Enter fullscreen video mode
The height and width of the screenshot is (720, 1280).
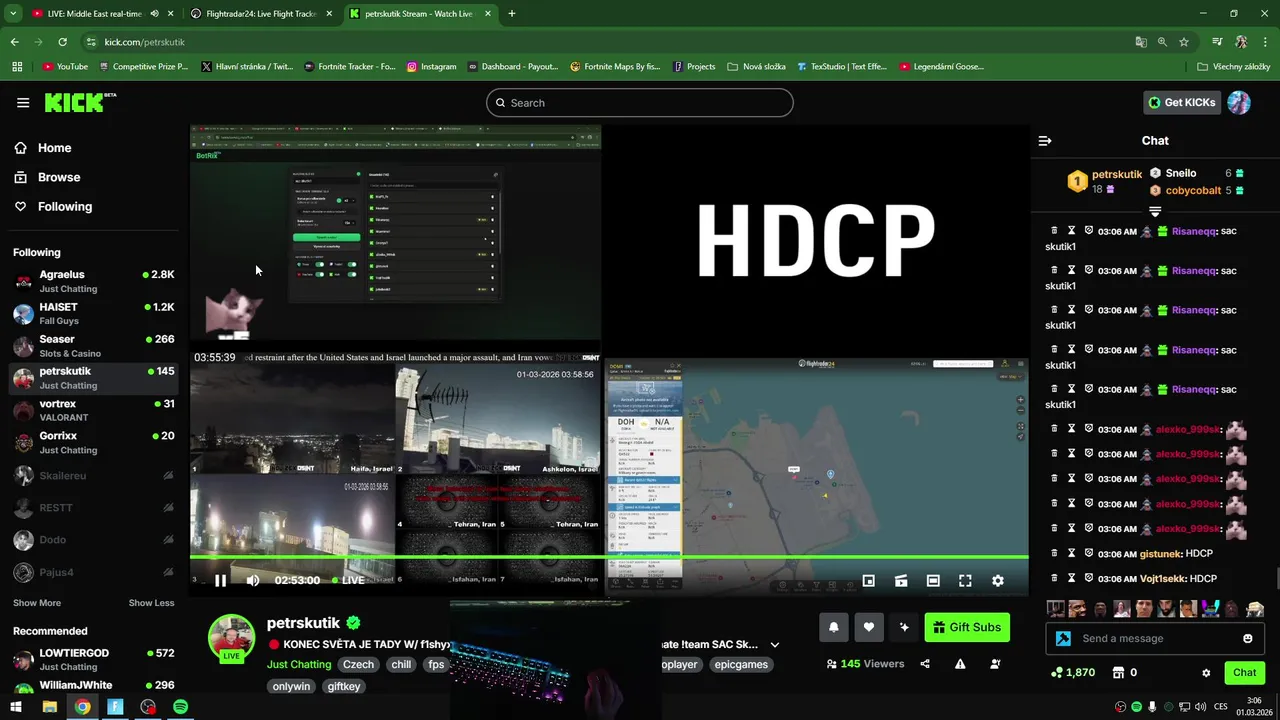point(965,580)
